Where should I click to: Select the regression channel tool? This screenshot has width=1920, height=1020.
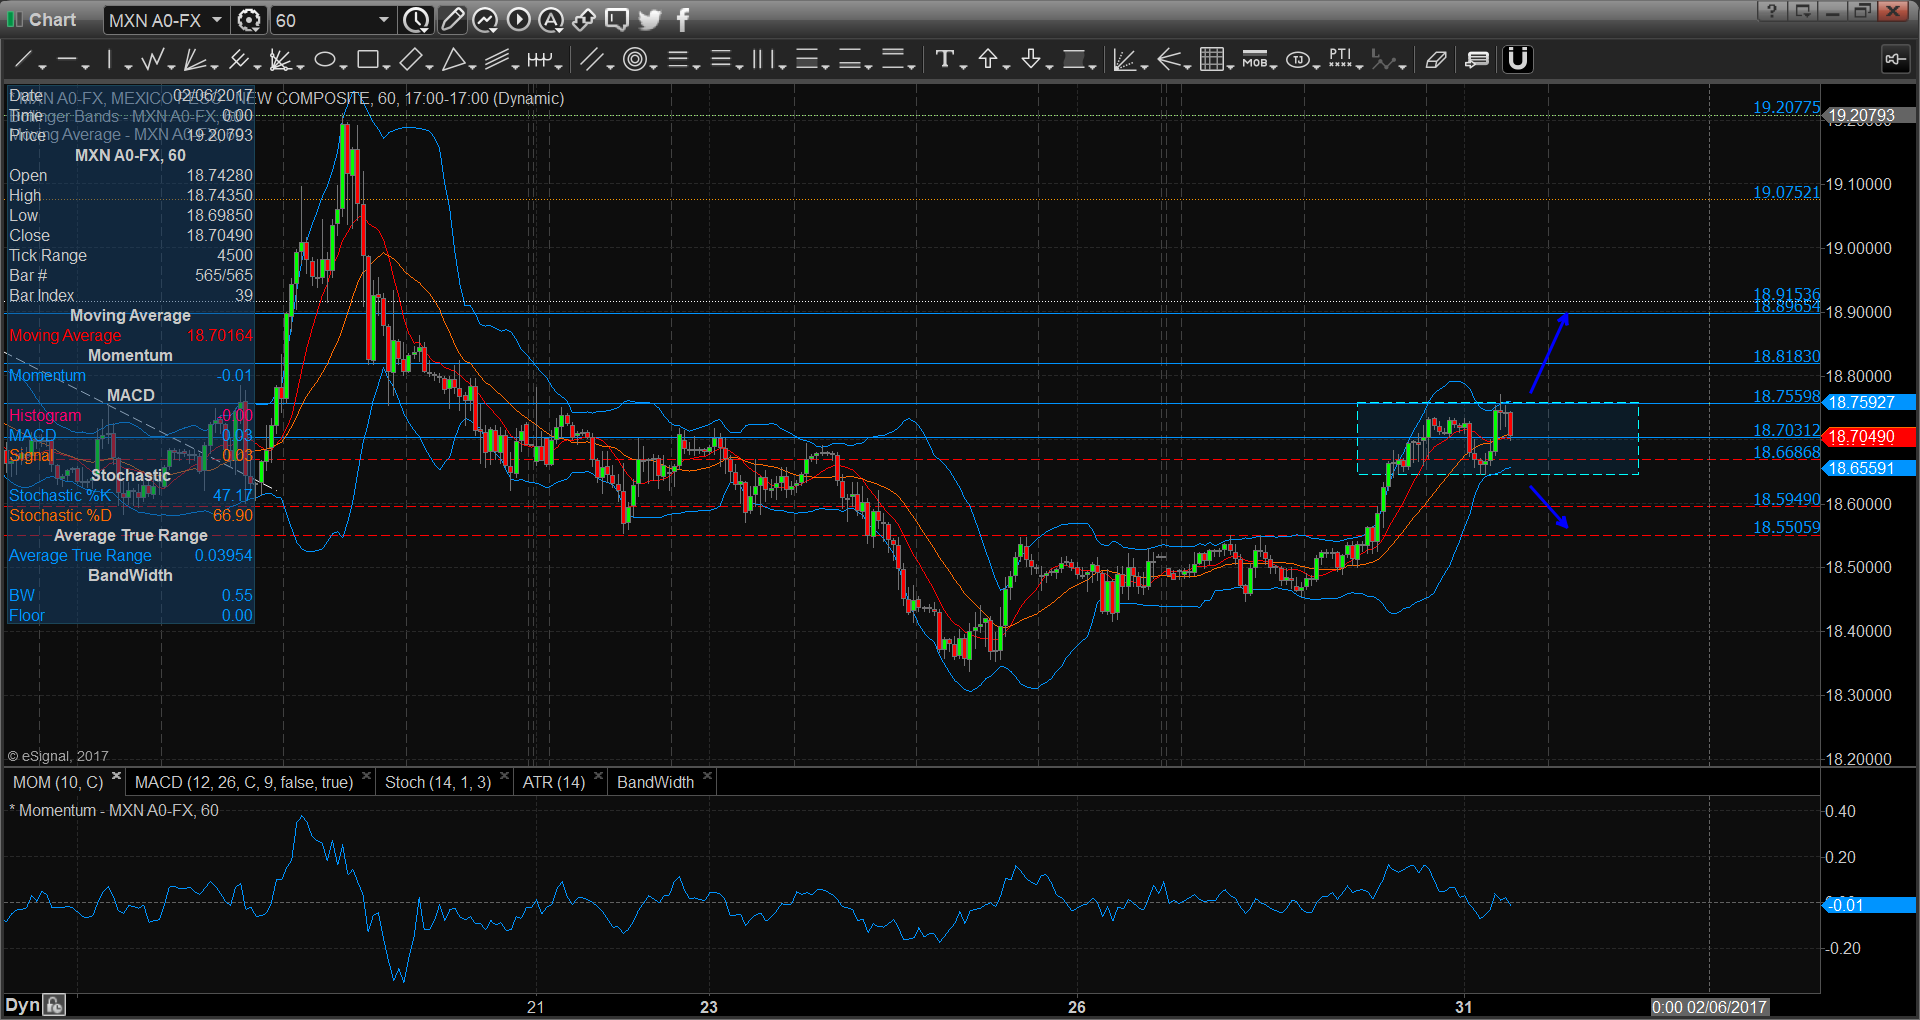pyautogui.click(x=496, y=60)
